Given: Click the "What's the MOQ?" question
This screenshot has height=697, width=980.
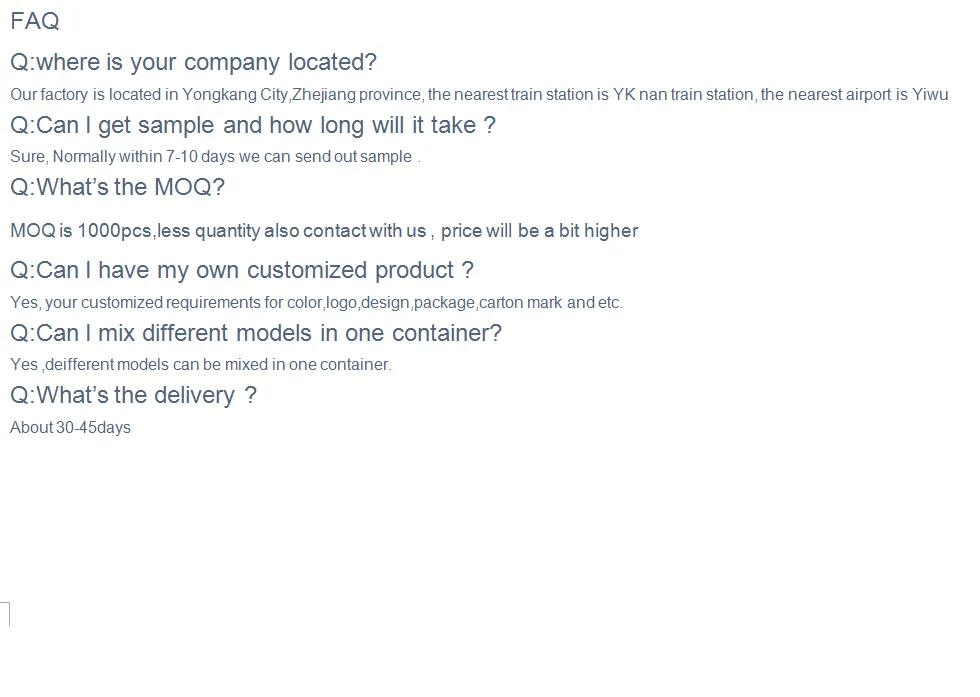Looking at the screenshot, I should (x=118, y=187).
